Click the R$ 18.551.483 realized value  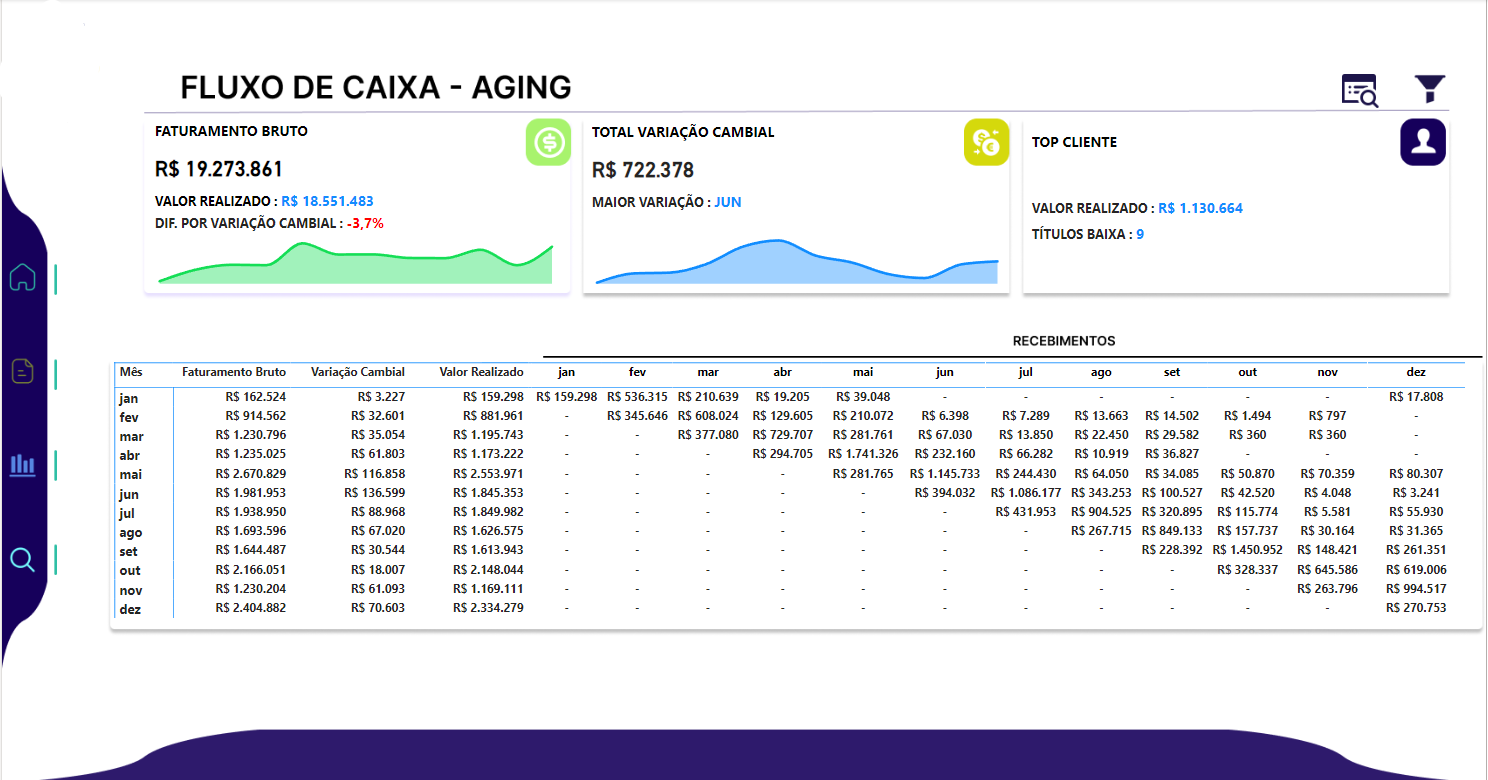pos(327,201)
